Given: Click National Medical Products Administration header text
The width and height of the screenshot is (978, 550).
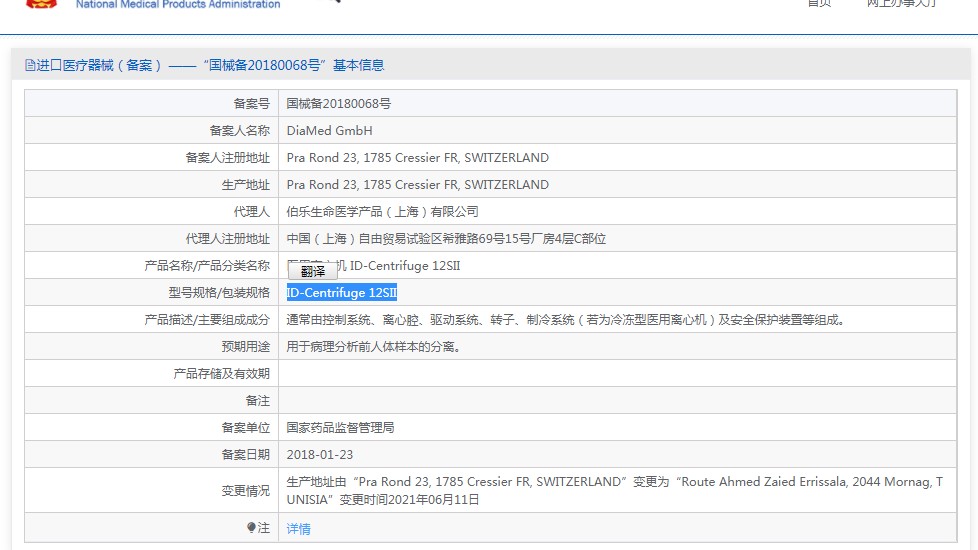Looking at the screenshot, I should (x=178, y=4).
